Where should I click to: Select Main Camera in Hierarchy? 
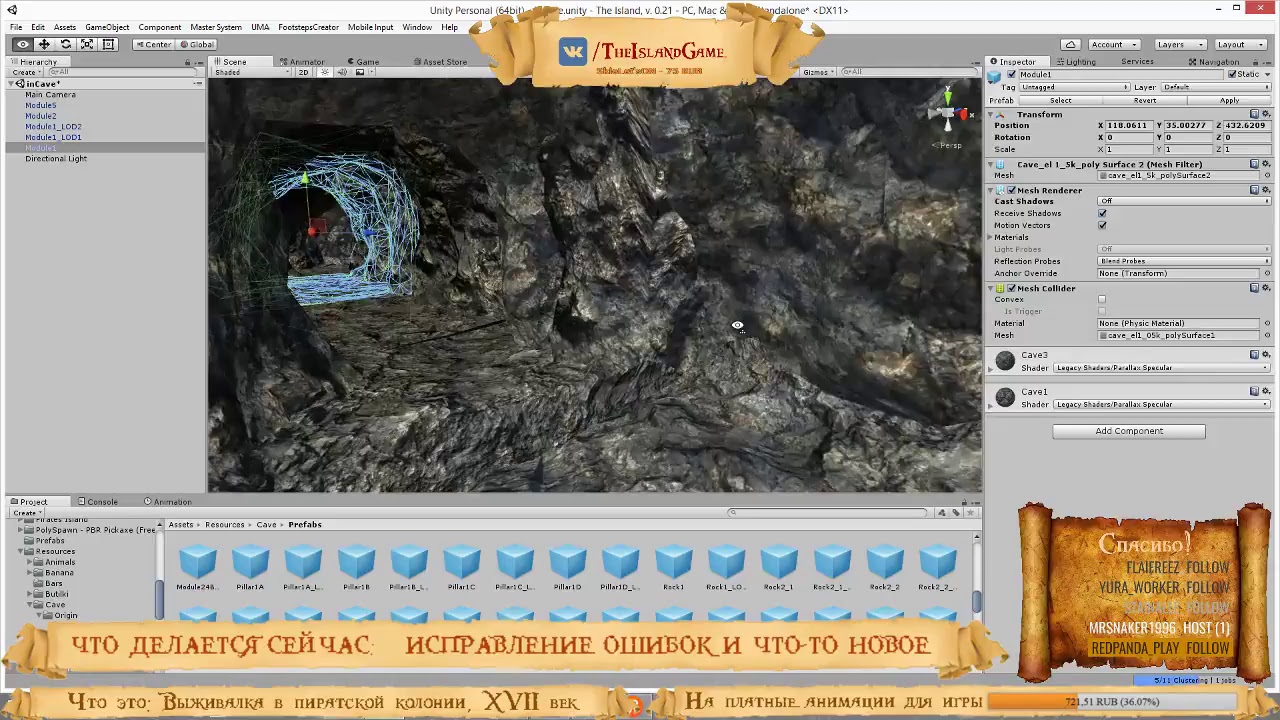(50, 95)
